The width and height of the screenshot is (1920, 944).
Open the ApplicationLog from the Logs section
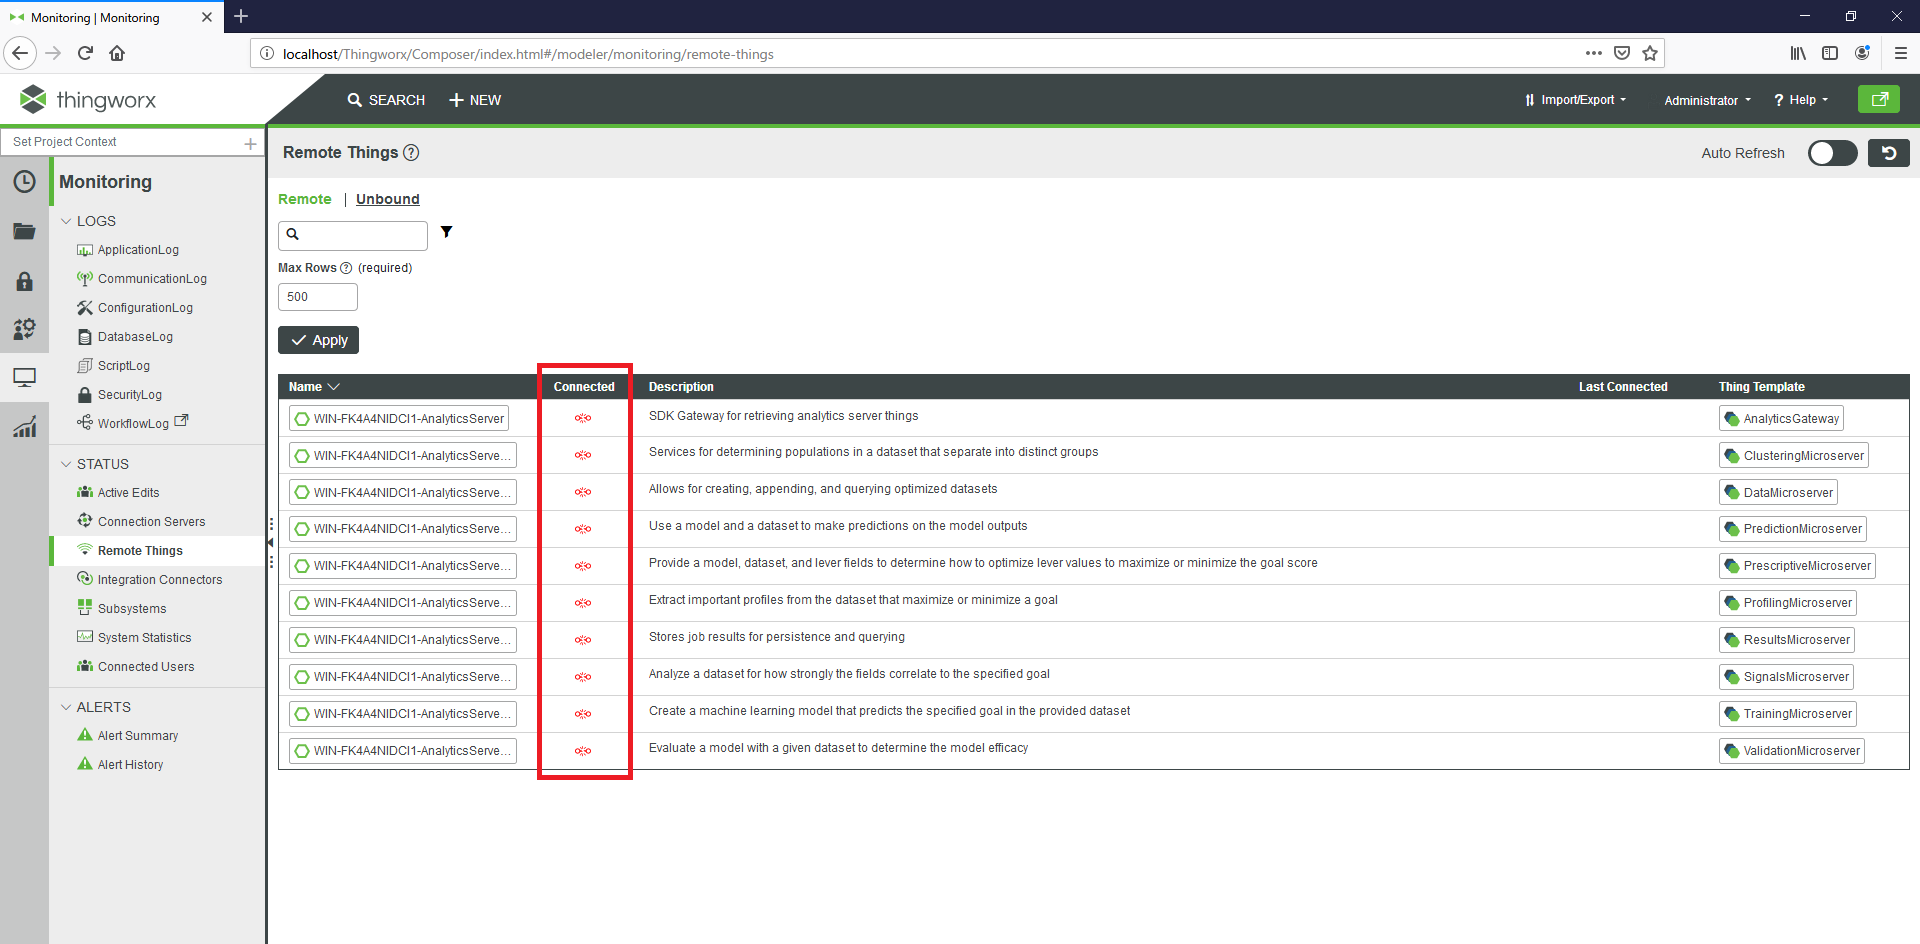point(137,249)
